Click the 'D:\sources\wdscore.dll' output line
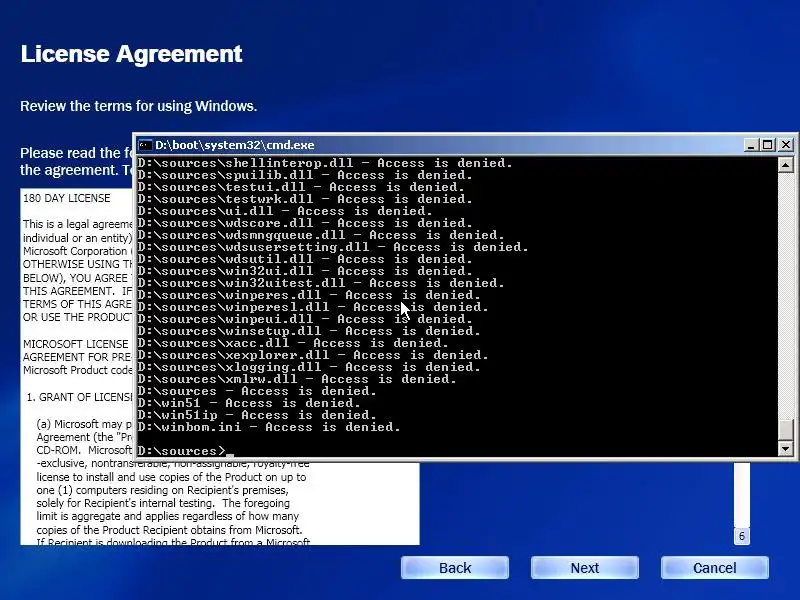 tap(305, 223)
